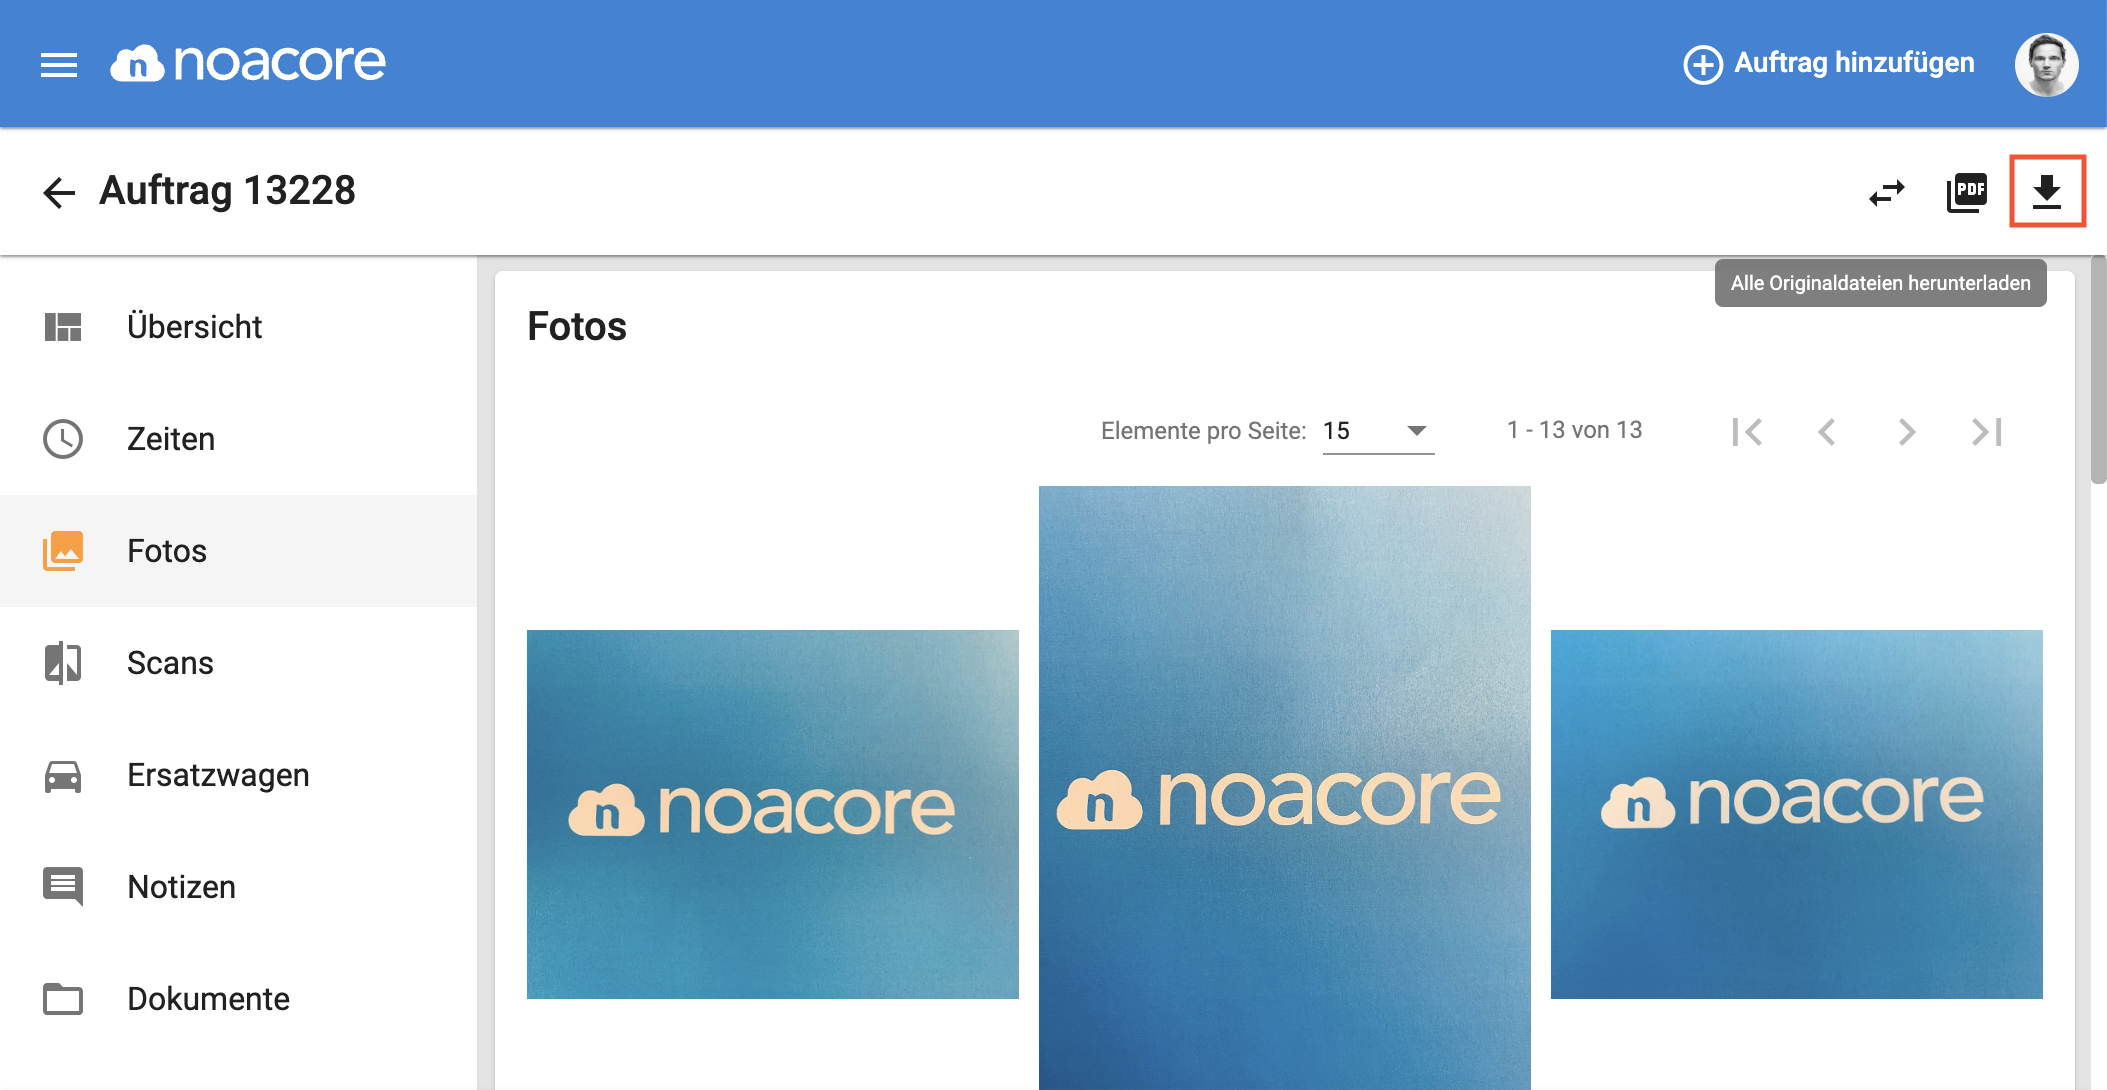Open the Scans section
This screenshot has height=1090, width=2107.
click(x=238, y=663)
